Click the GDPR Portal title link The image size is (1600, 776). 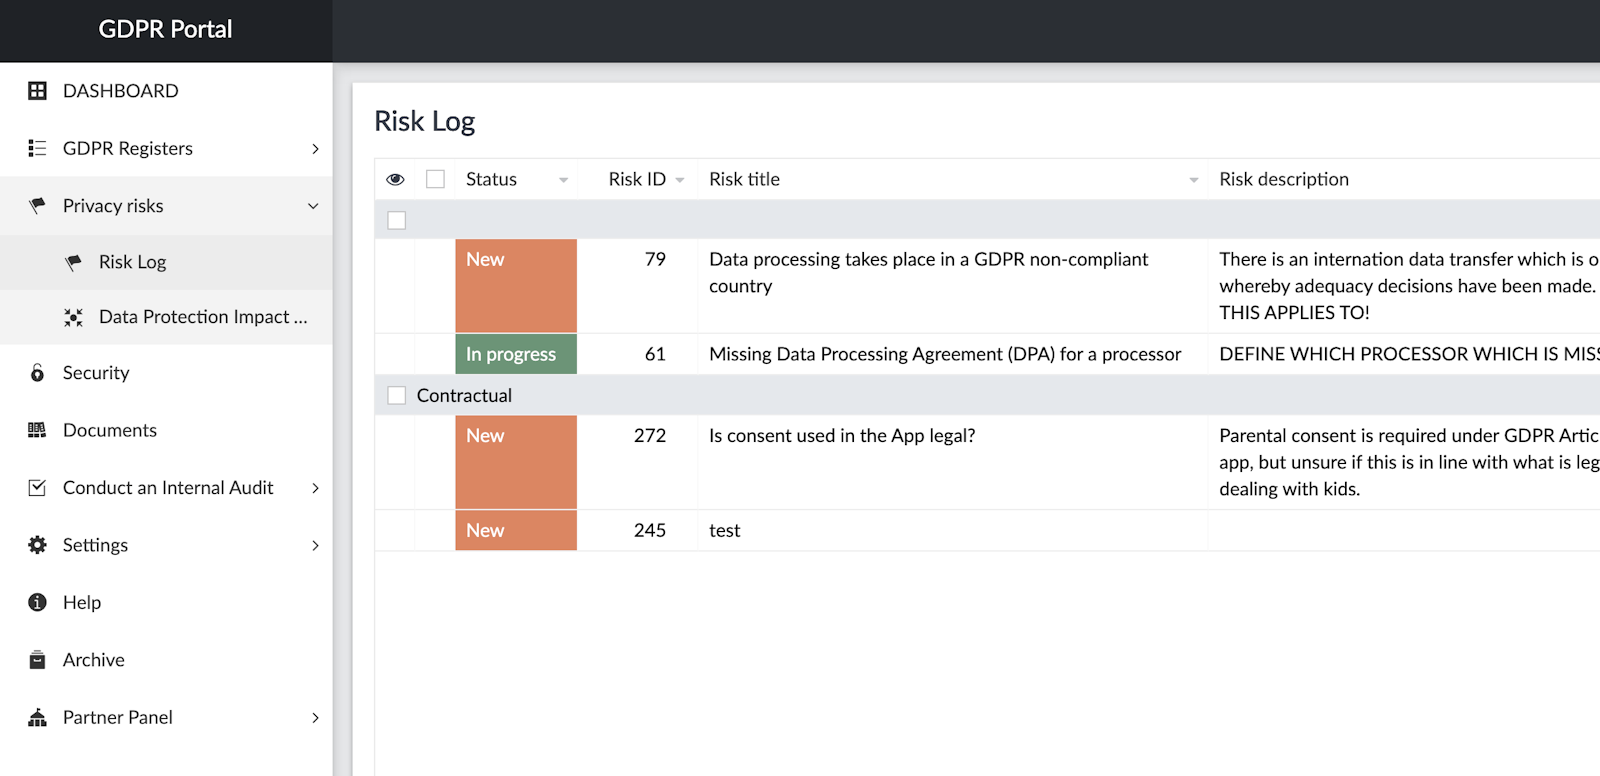(x=165, y=30)
